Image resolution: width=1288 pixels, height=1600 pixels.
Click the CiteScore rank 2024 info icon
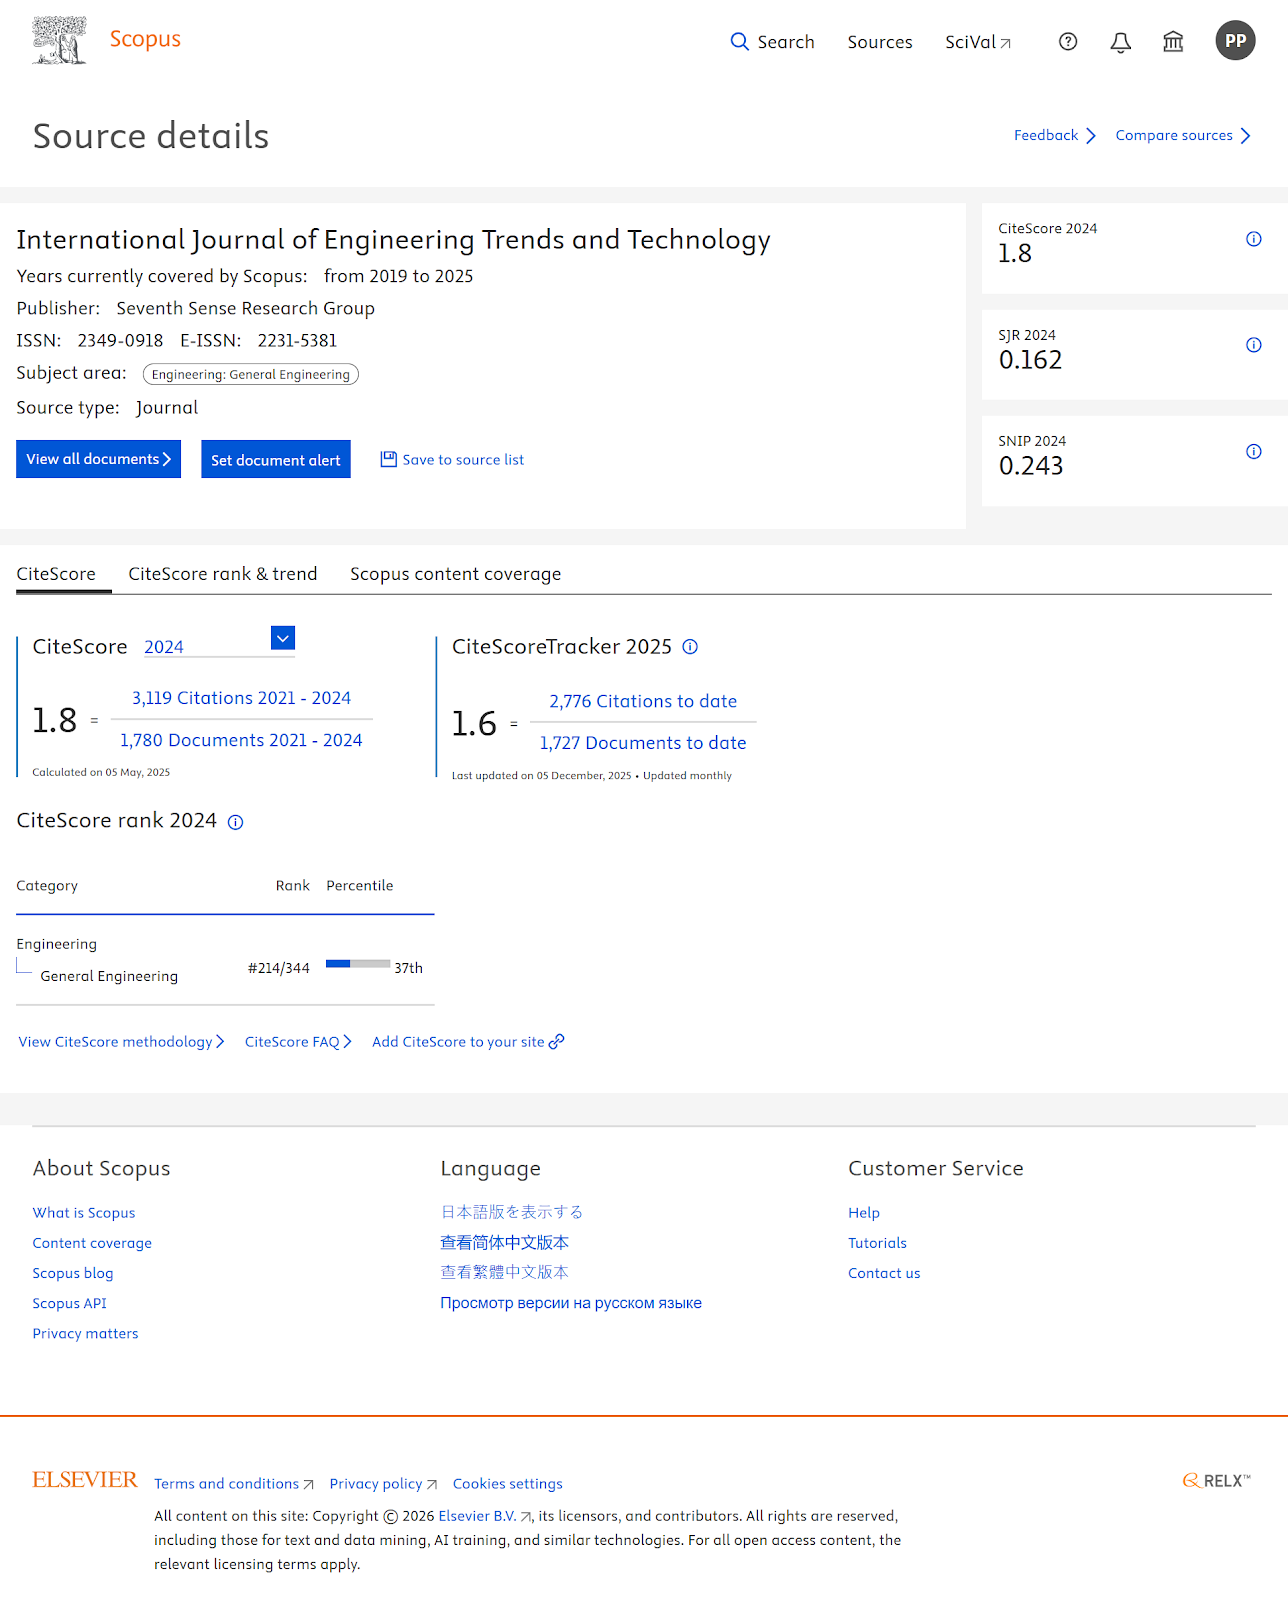click(235, 822)
